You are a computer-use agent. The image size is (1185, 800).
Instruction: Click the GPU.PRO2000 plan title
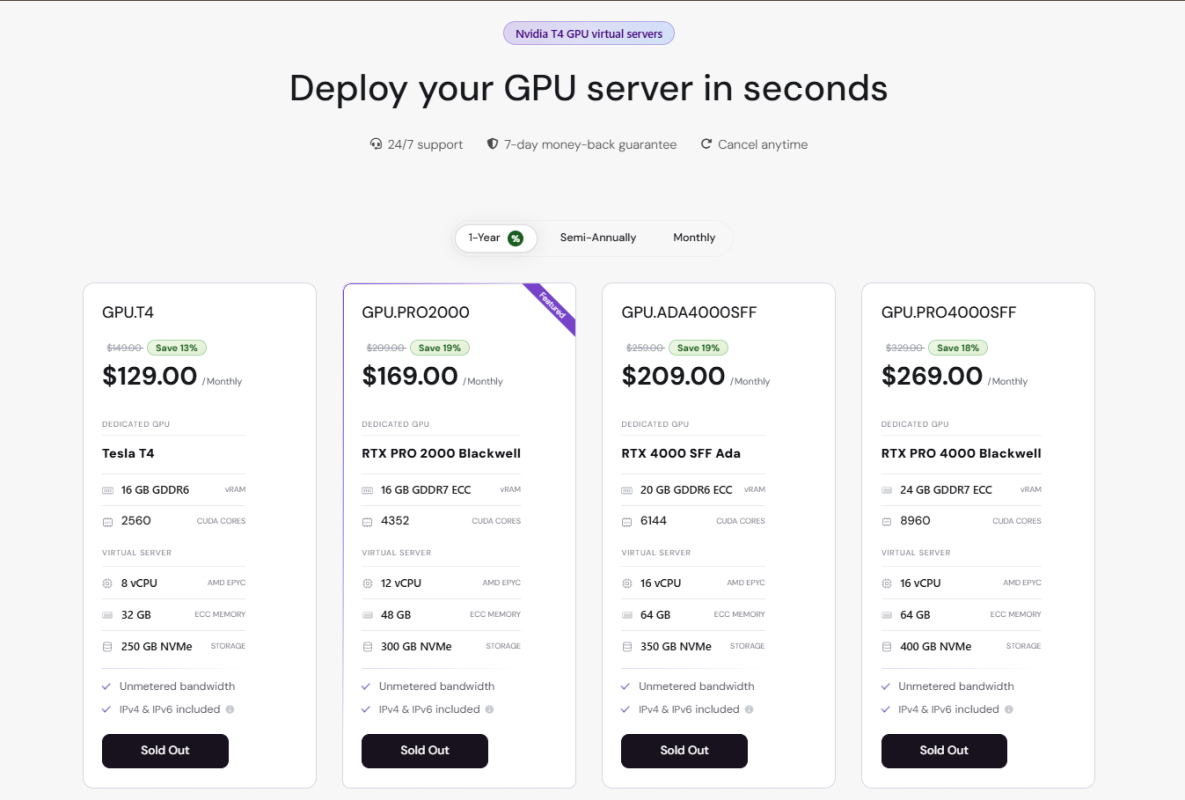(416, 312)
